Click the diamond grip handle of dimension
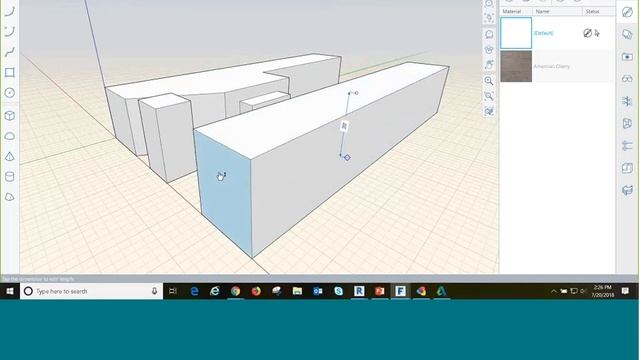 tap(347, 158)
